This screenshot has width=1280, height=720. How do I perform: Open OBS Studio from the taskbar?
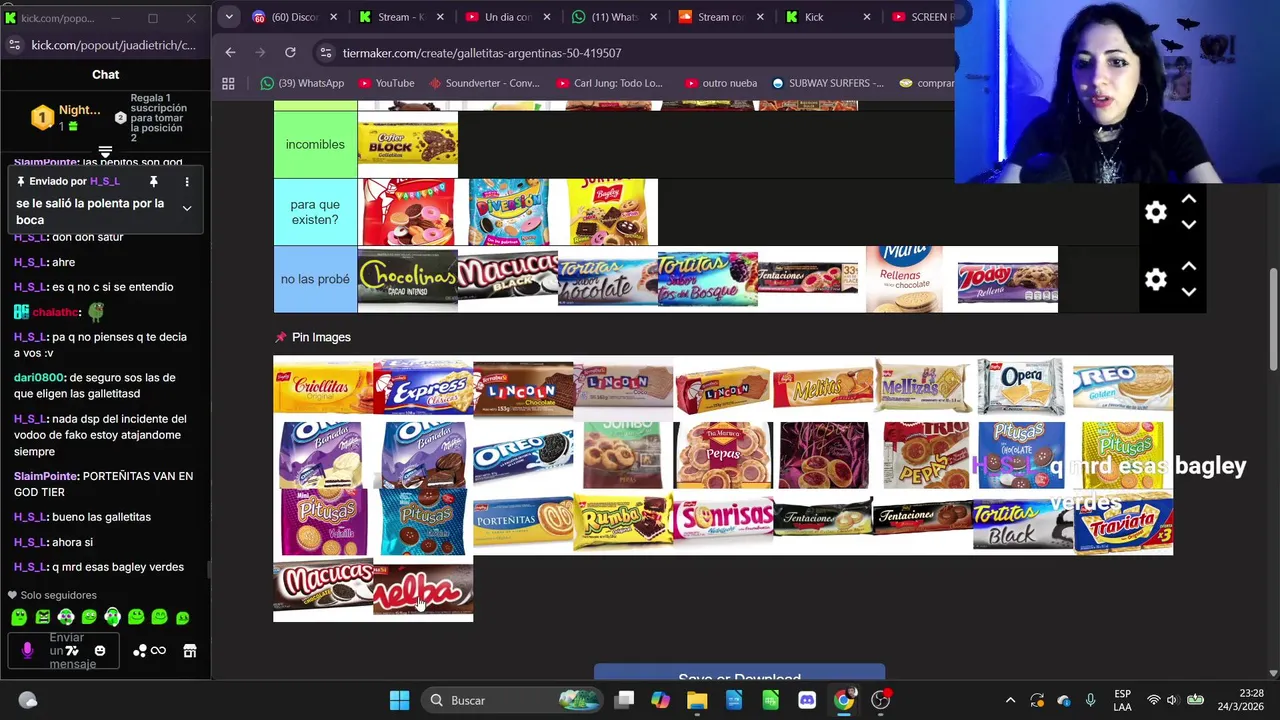point(881,700)
